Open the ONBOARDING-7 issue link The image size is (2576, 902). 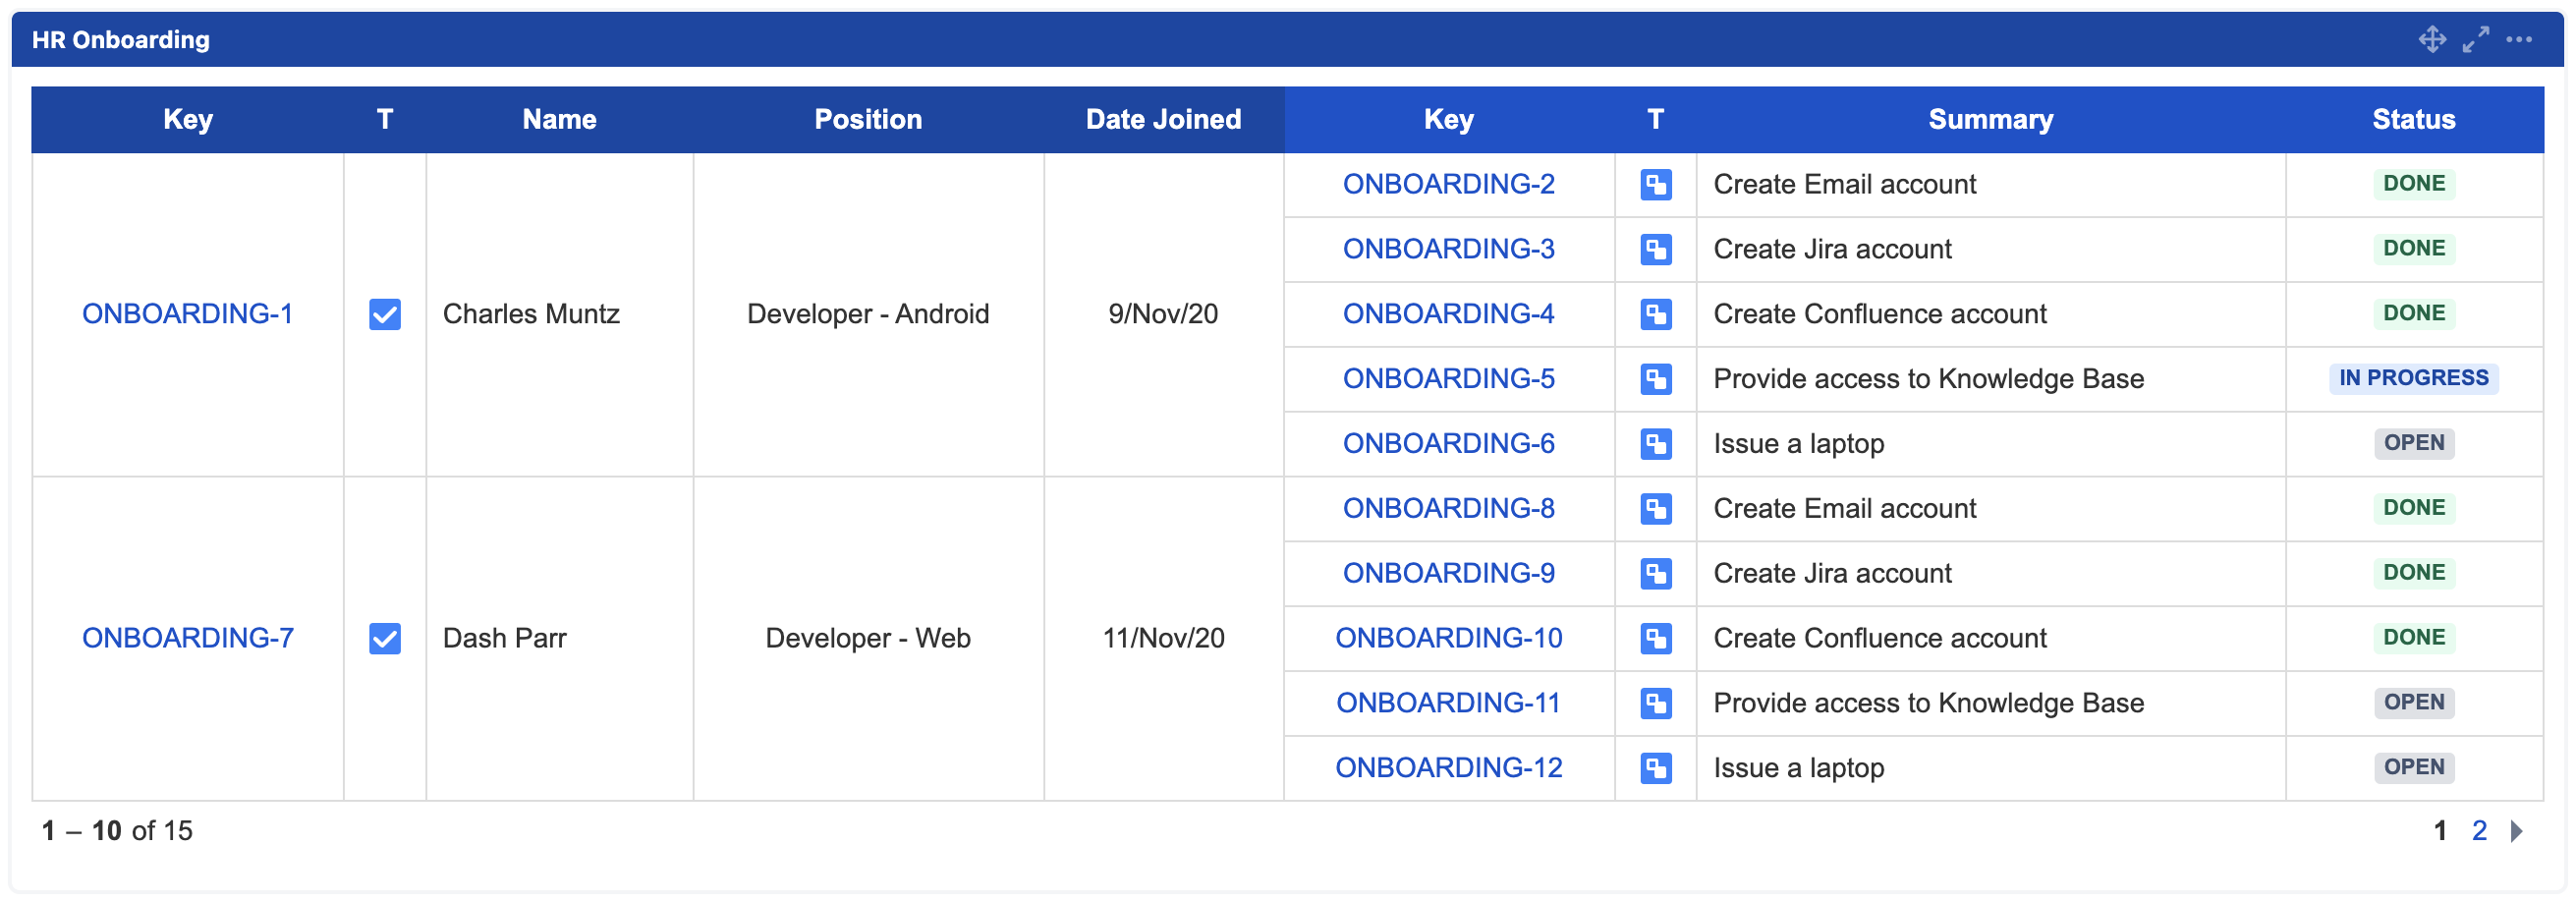click(x=187, y=638)
